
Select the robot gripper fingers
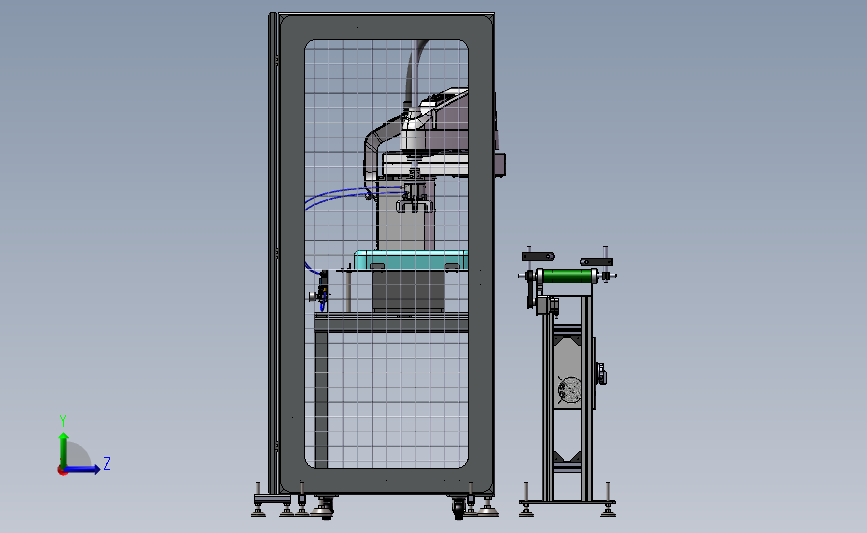(414, 206)
